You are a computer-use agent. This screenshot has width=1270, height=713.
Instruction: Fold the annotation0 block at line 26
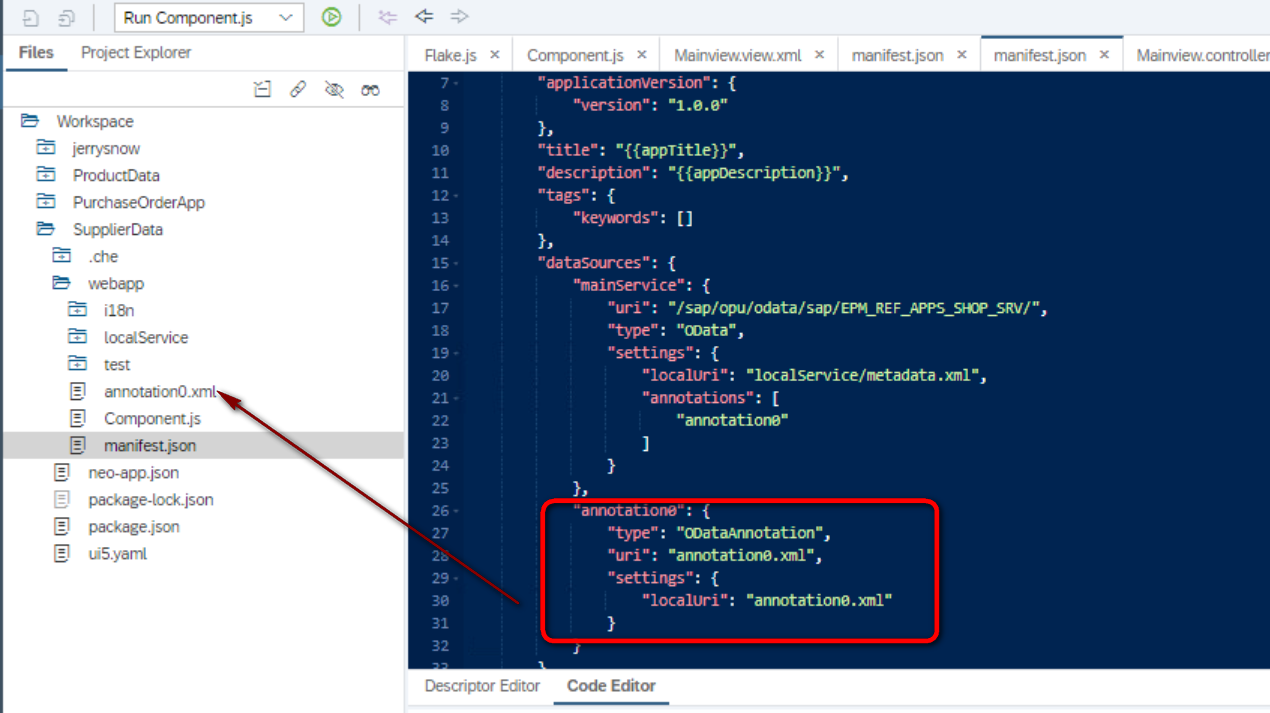457,511
